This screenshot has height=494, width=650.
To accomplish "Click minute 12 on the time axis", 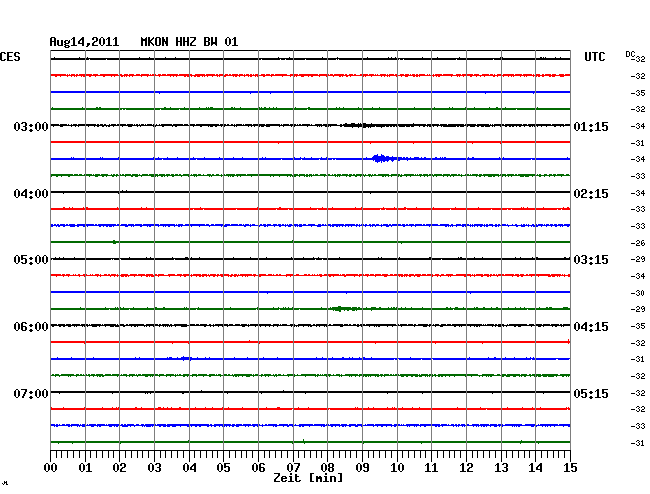I will tap(466, 468).
